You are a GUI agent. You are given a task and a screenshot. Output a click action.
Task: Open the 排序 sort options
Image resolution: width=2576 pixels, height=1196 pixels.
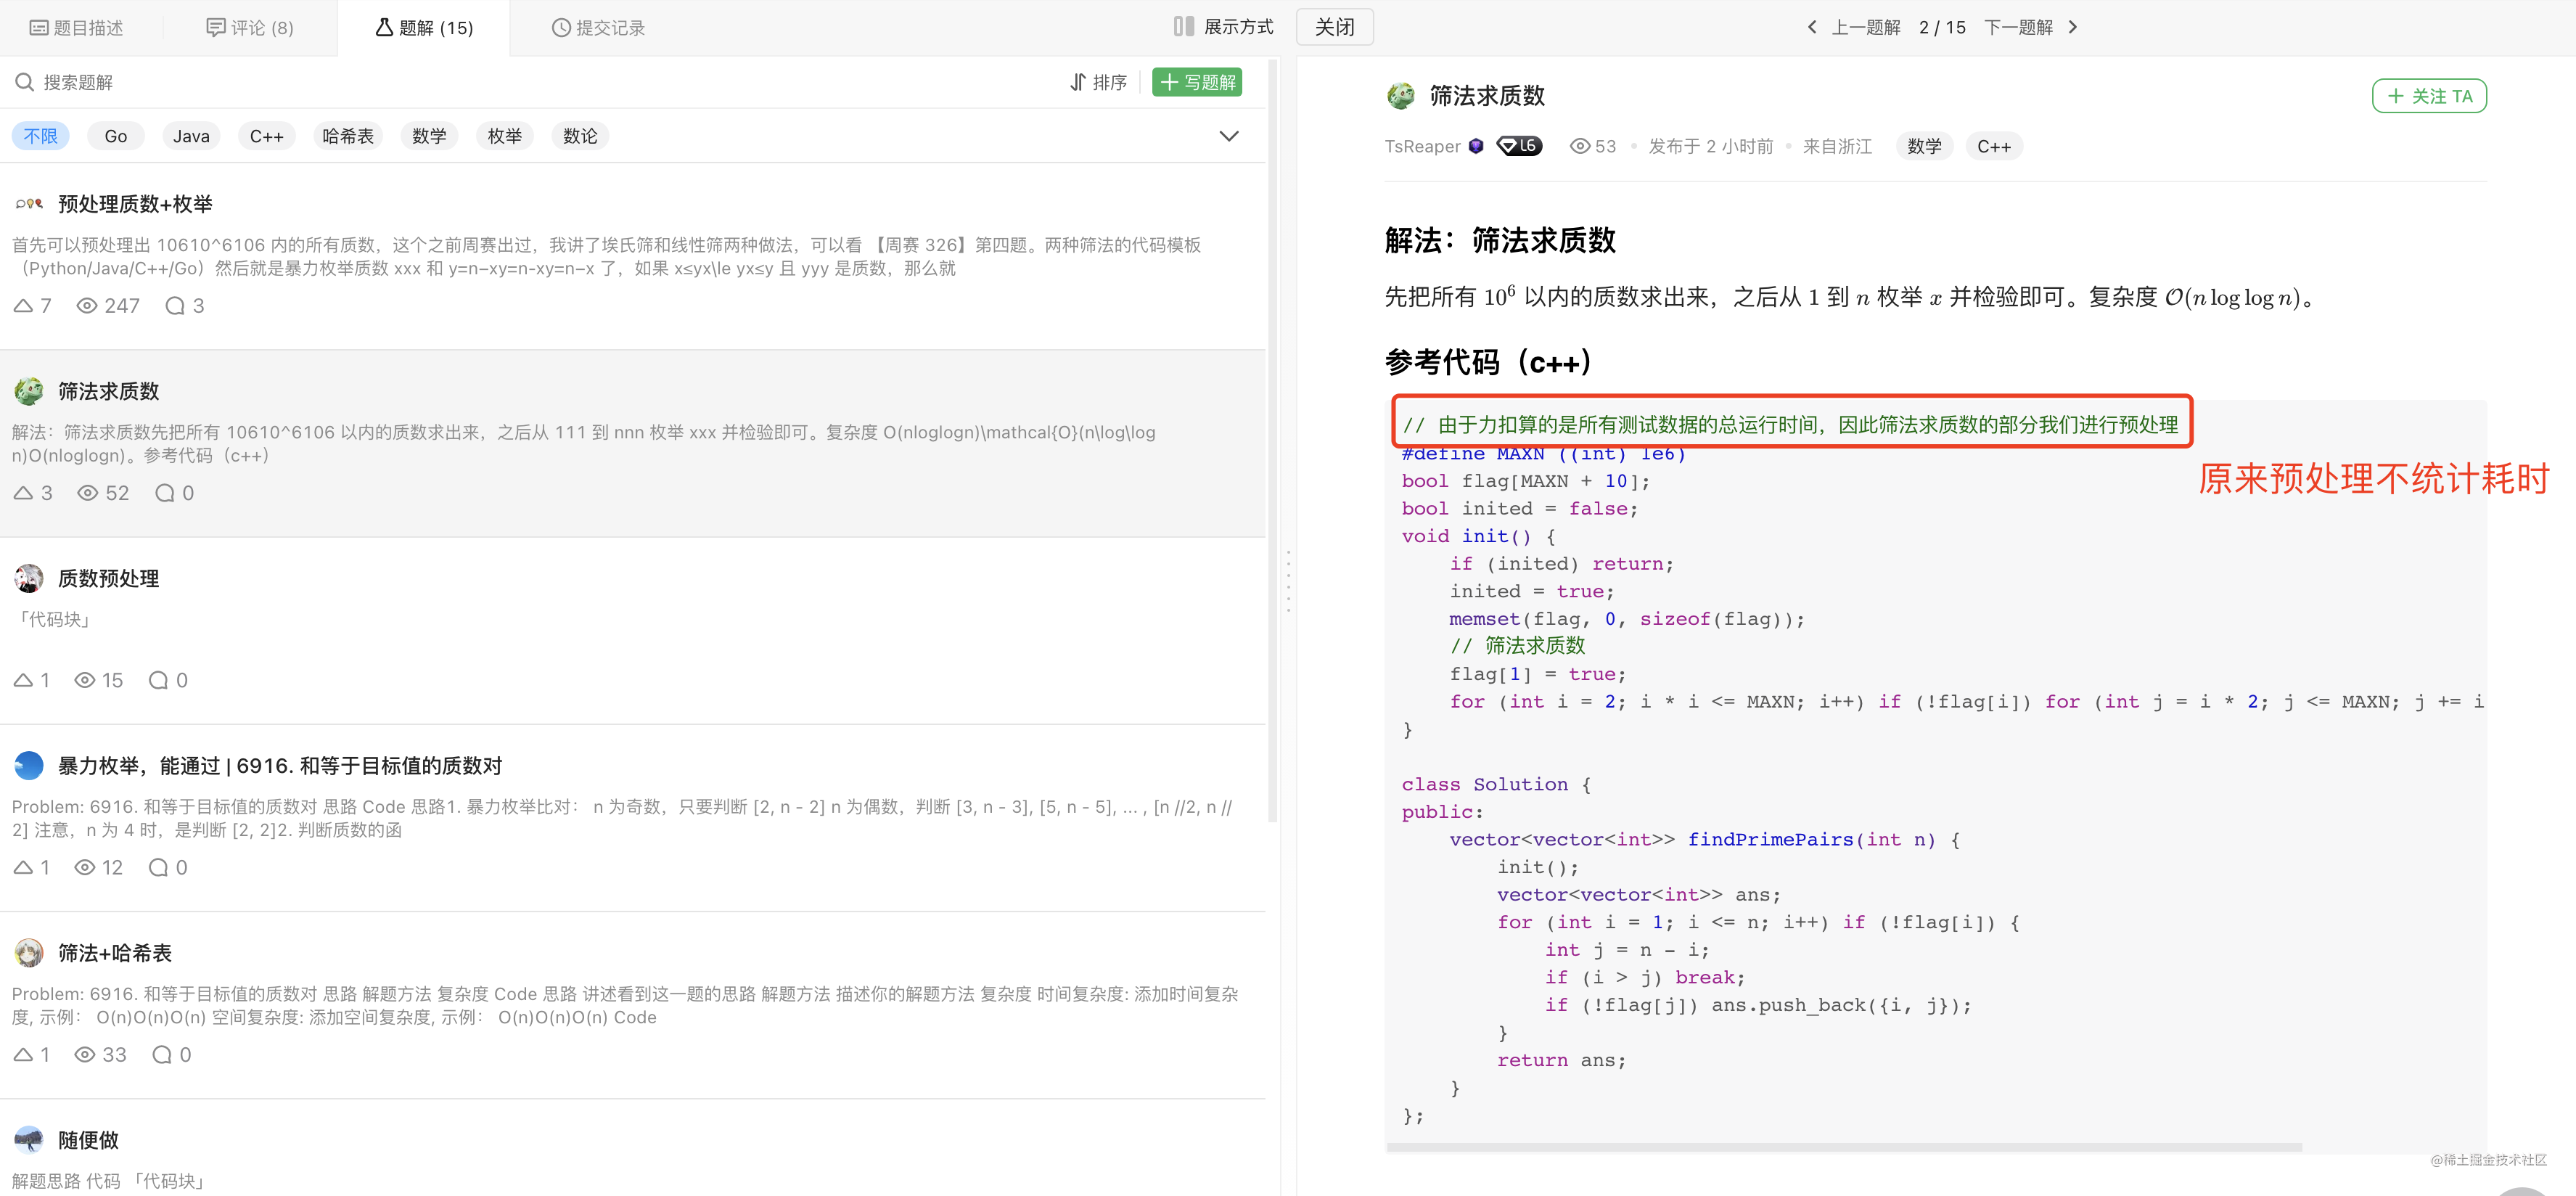[x=1098, y=82]
